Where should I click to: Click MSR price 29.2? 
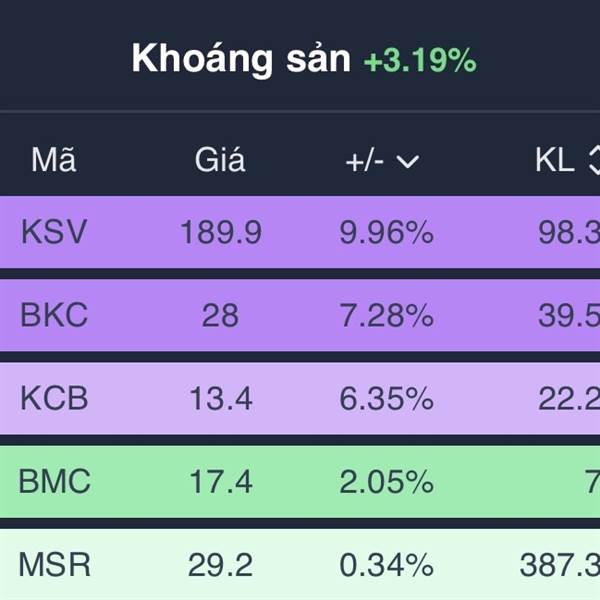tap(220, 565)
